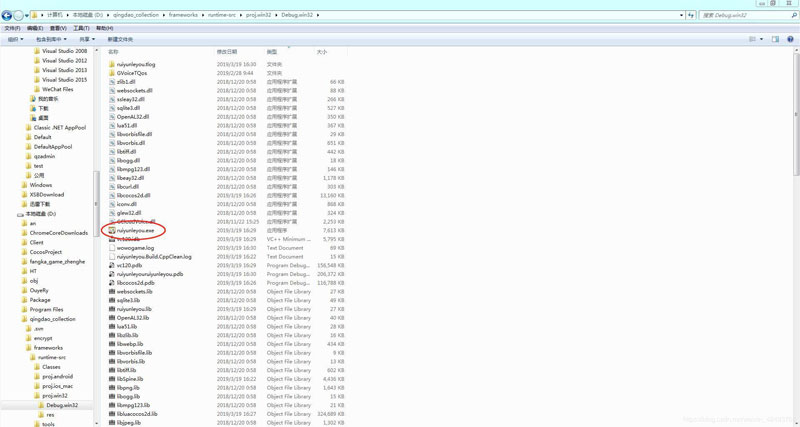
Task: Select Debug.win32 in the folder tree
Action: (x=62, y=405)
